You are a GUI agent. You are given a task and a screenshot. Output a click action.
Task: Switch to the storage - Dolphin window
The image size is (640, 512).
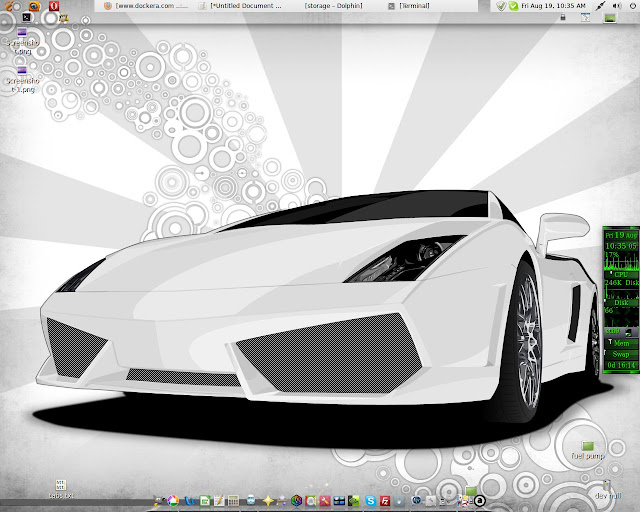(333, 6)
